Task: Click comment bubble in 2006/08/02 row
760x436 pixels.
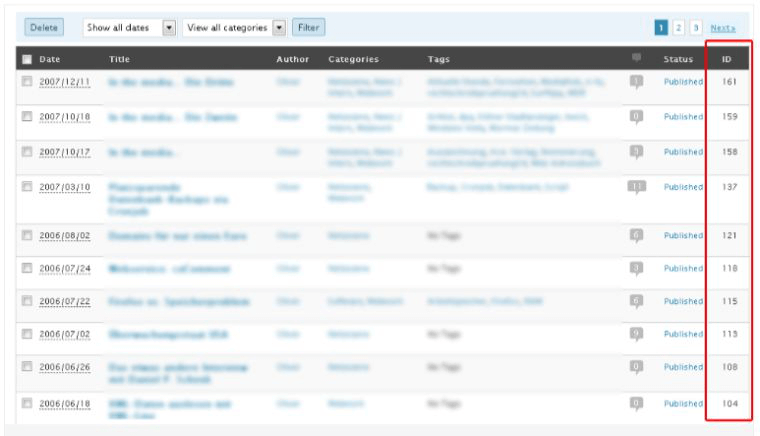Action: click(636, 236)
